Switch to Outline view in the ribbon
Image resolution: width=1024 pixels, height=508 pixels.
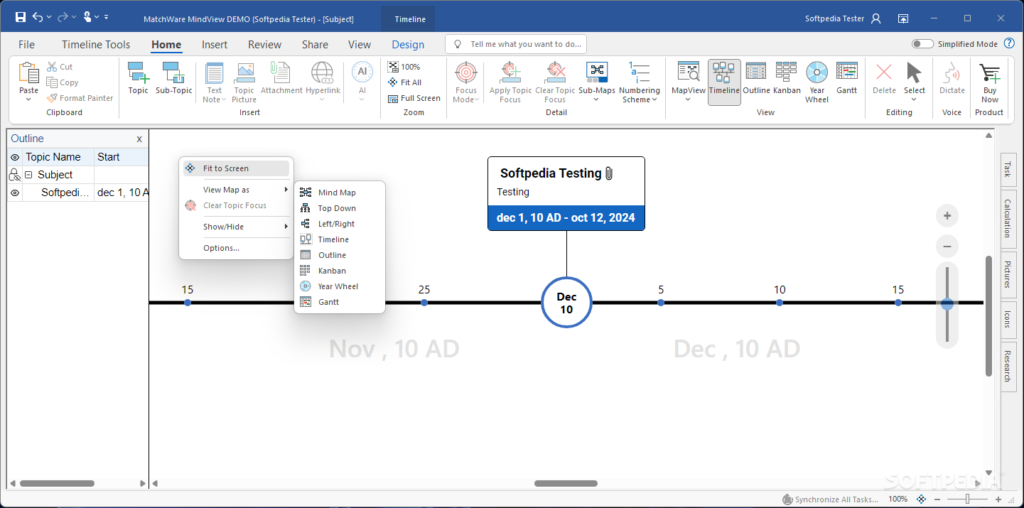[x=756, y=78]
